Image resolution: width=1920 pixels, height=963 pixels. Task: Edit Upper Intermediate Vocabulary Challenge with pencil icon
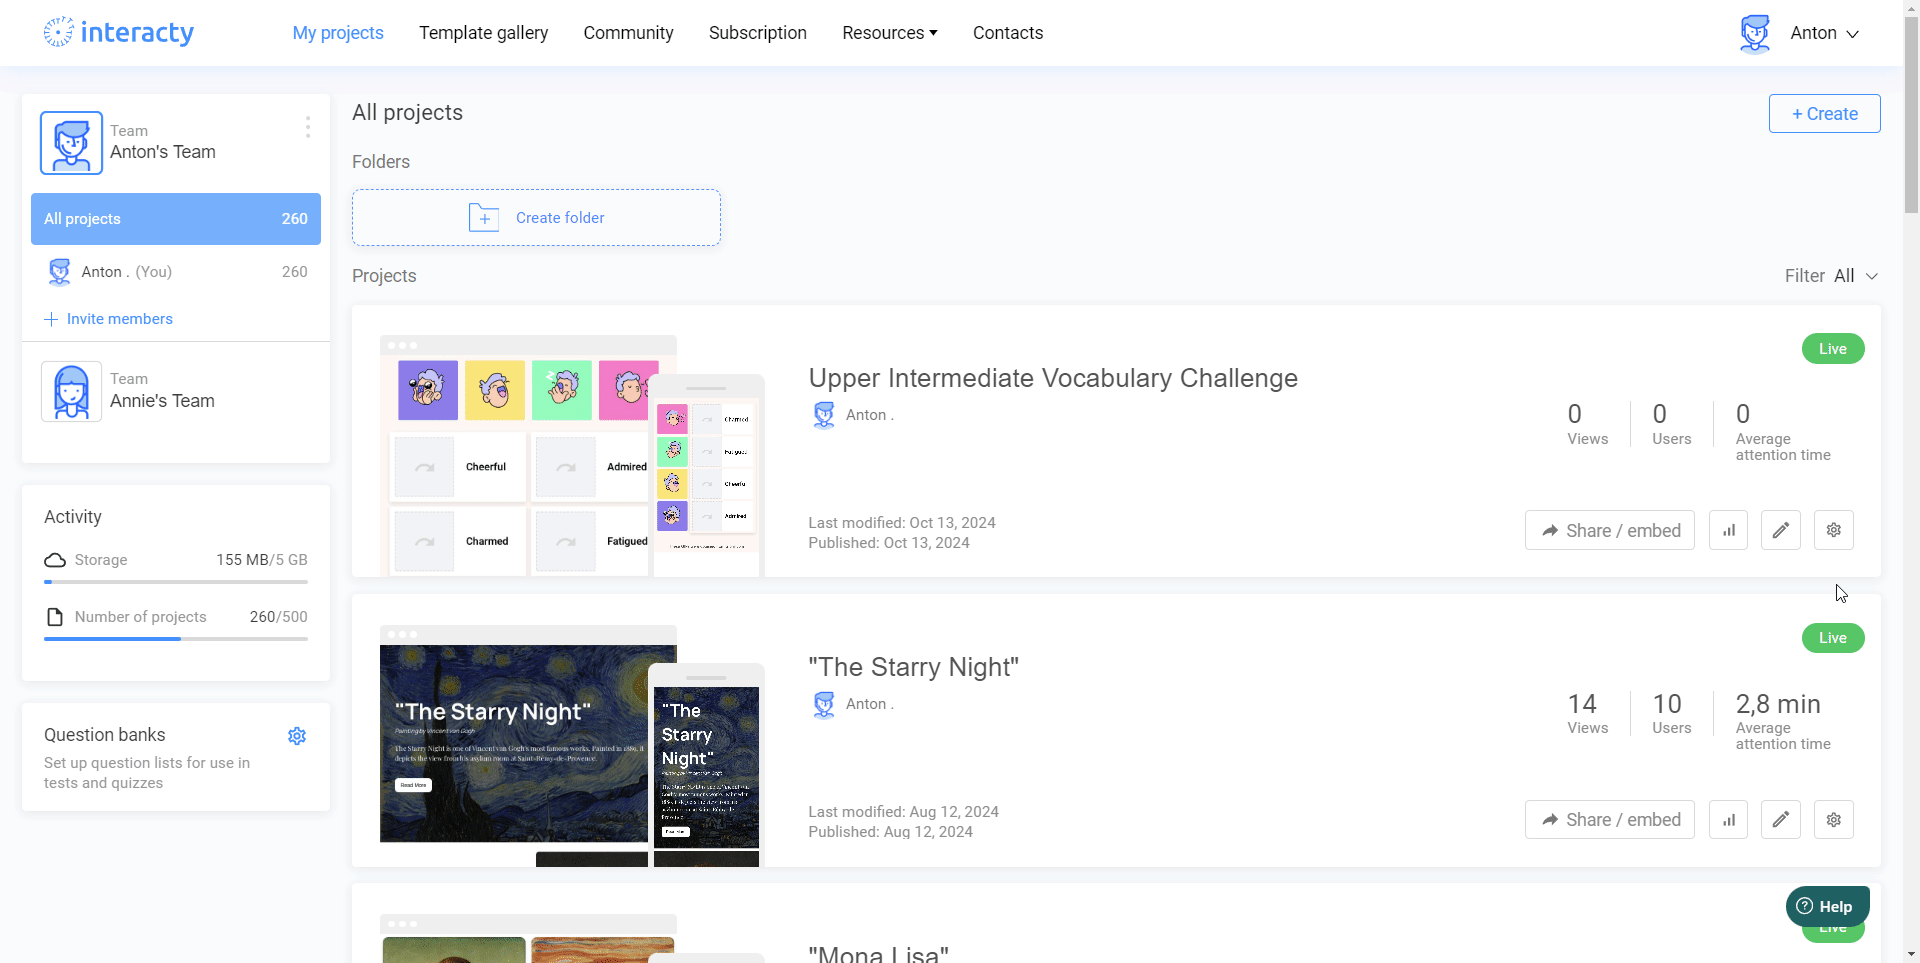(1781, 530)
